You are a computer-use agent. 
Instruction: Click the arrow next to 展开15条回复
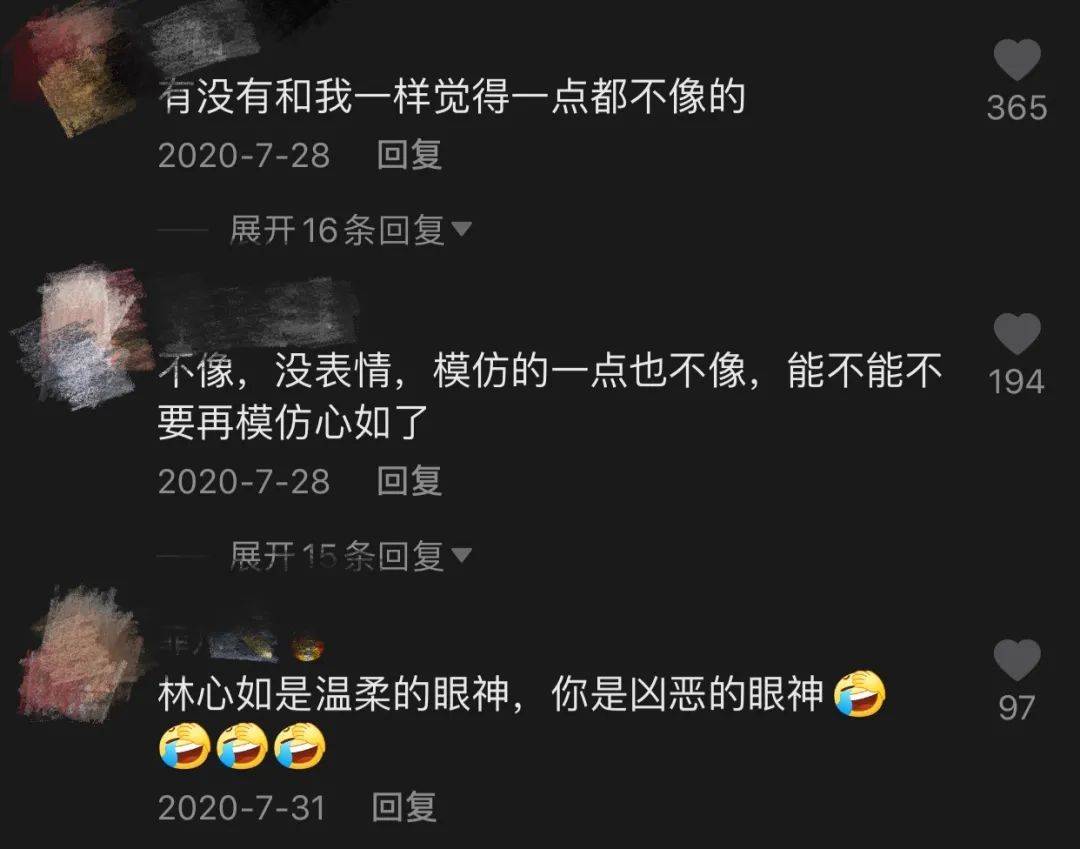coord(461,554)
